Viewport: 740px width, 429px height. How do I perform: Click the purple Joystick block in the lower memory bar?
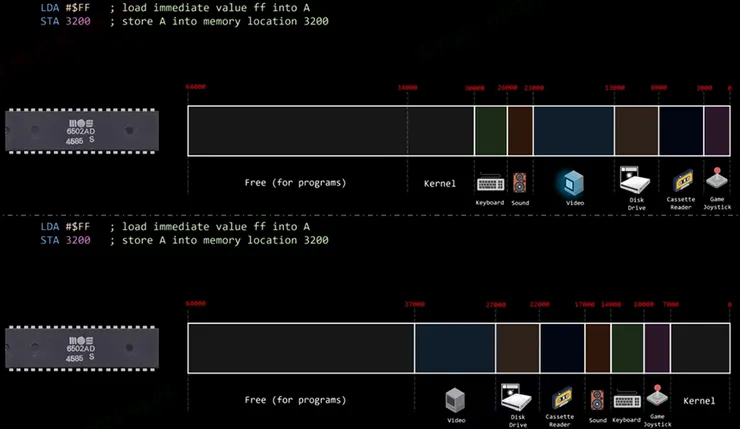(x=657, y=348)
